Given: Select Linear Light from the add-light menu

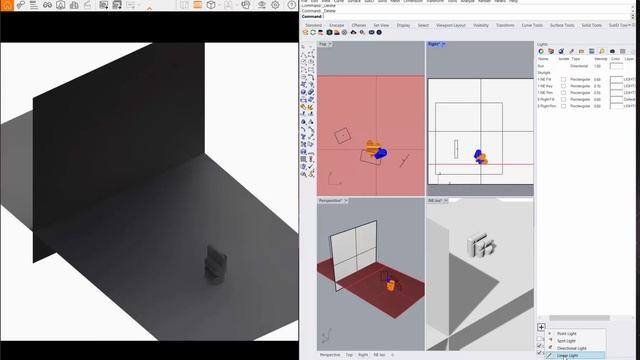Looking at the screenshot, I should pos(576,356).
